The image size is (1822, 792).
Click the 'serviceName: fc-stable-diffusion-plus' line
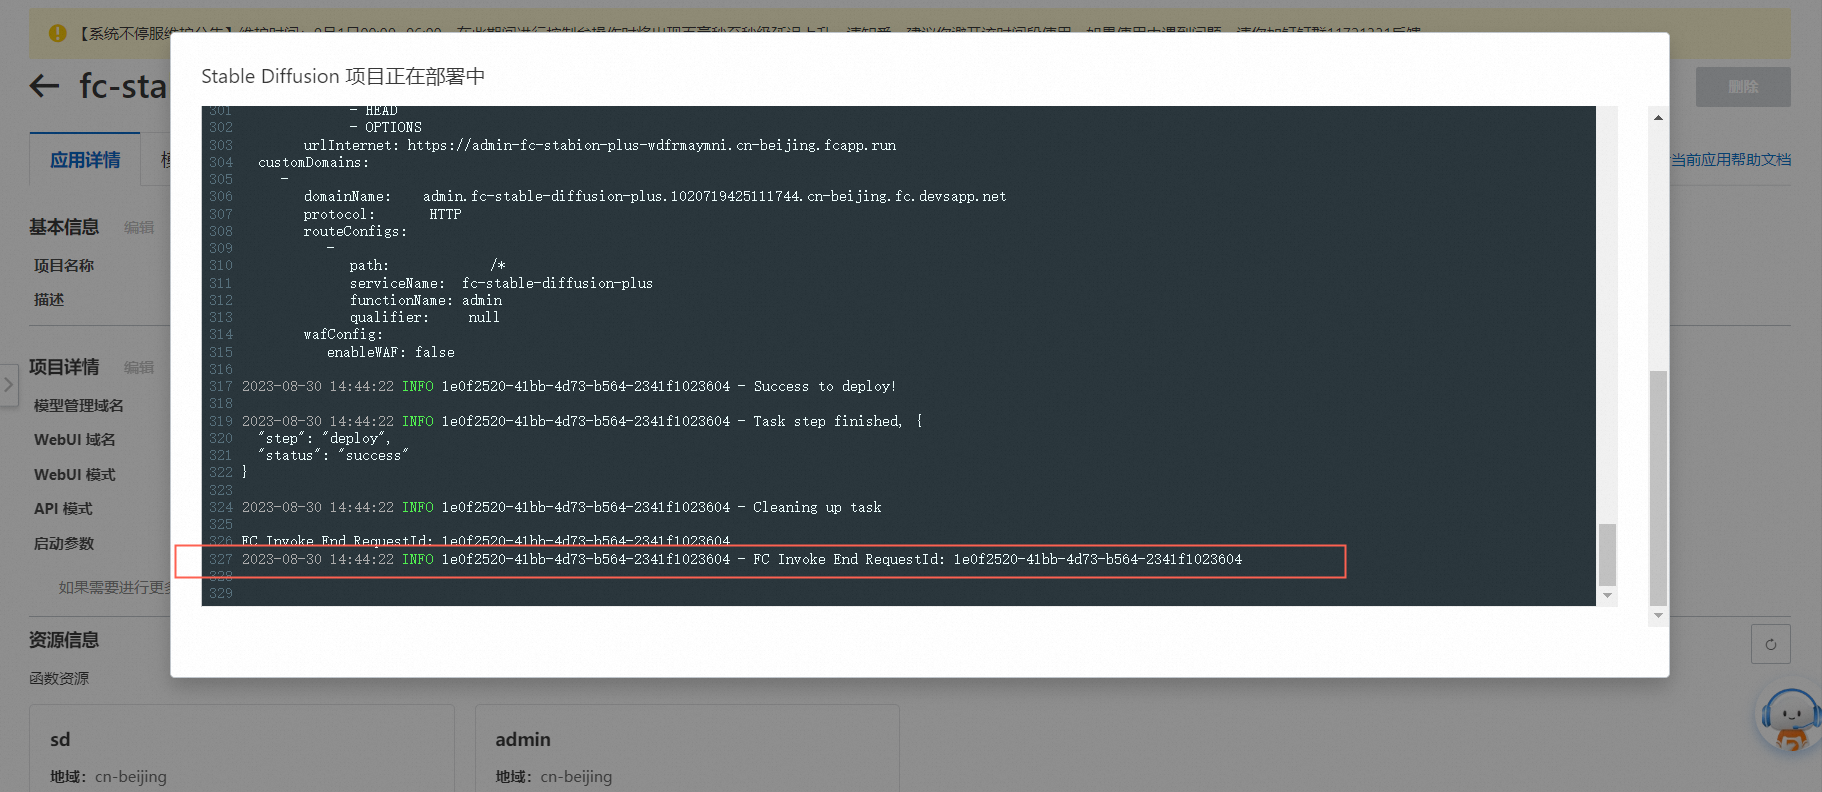point(501,284)
